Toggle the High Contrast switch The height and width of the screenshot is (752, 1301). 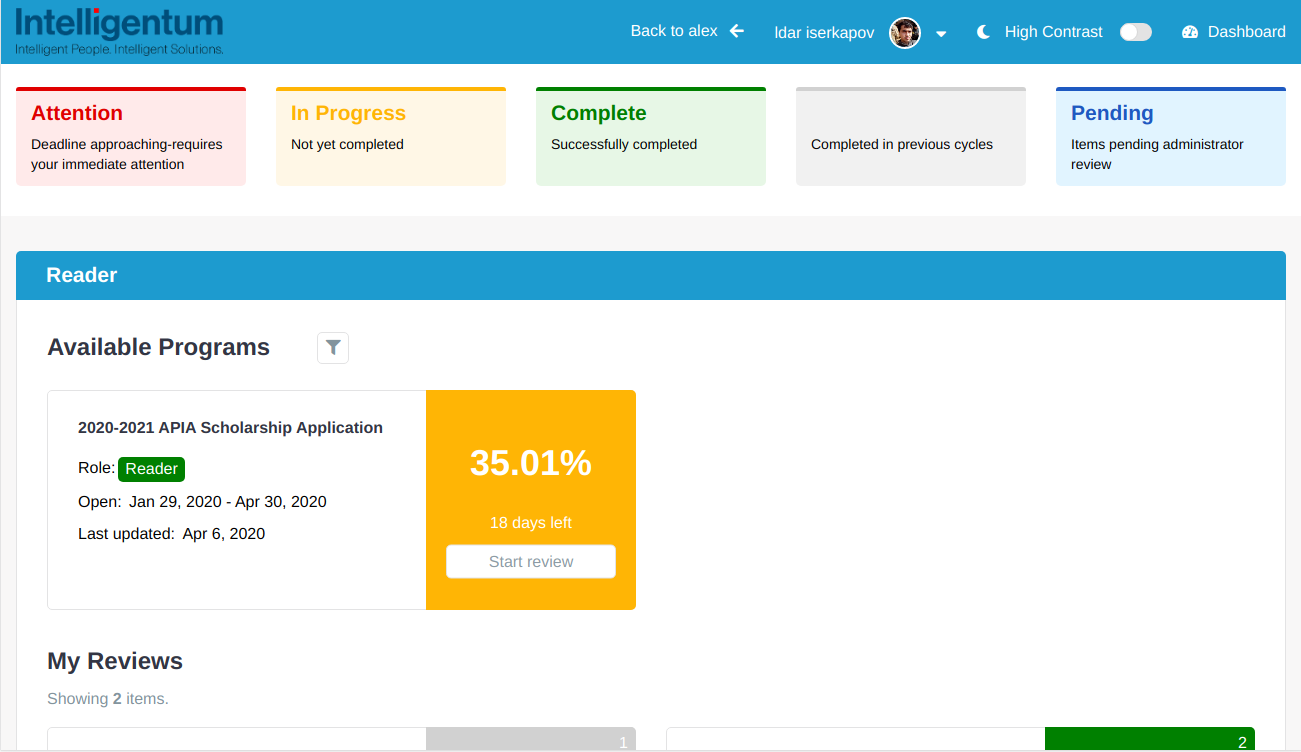pyautogui.click(x=1135, y=32)
